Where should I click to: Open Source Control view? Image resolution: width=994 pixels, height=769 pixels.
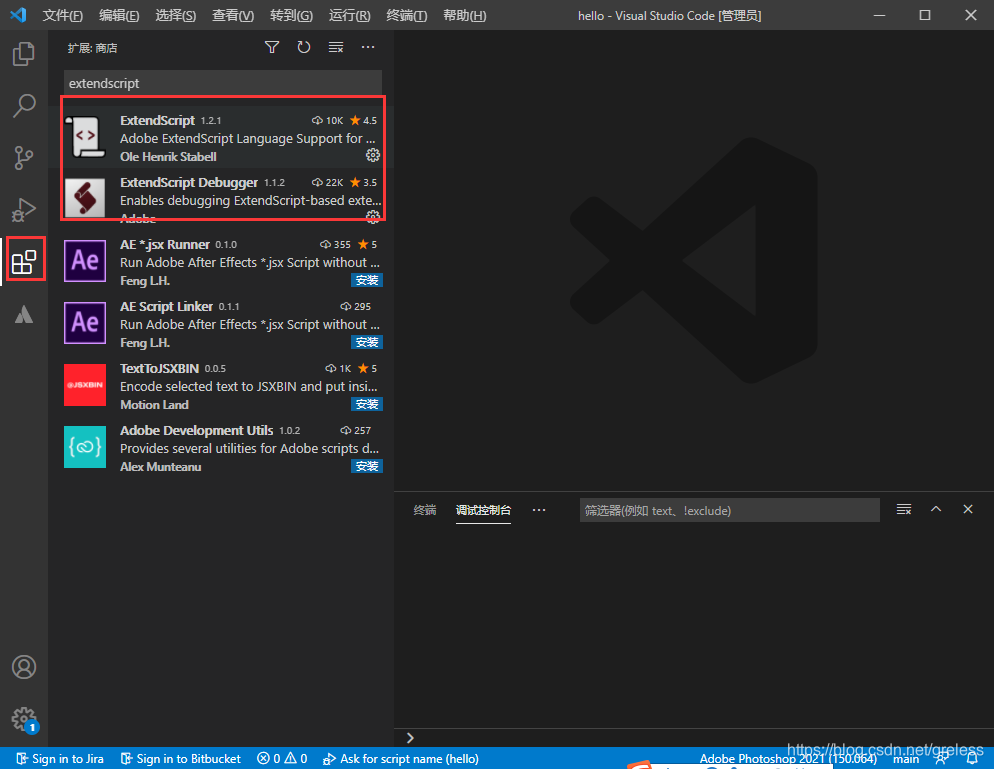(23, 158)
